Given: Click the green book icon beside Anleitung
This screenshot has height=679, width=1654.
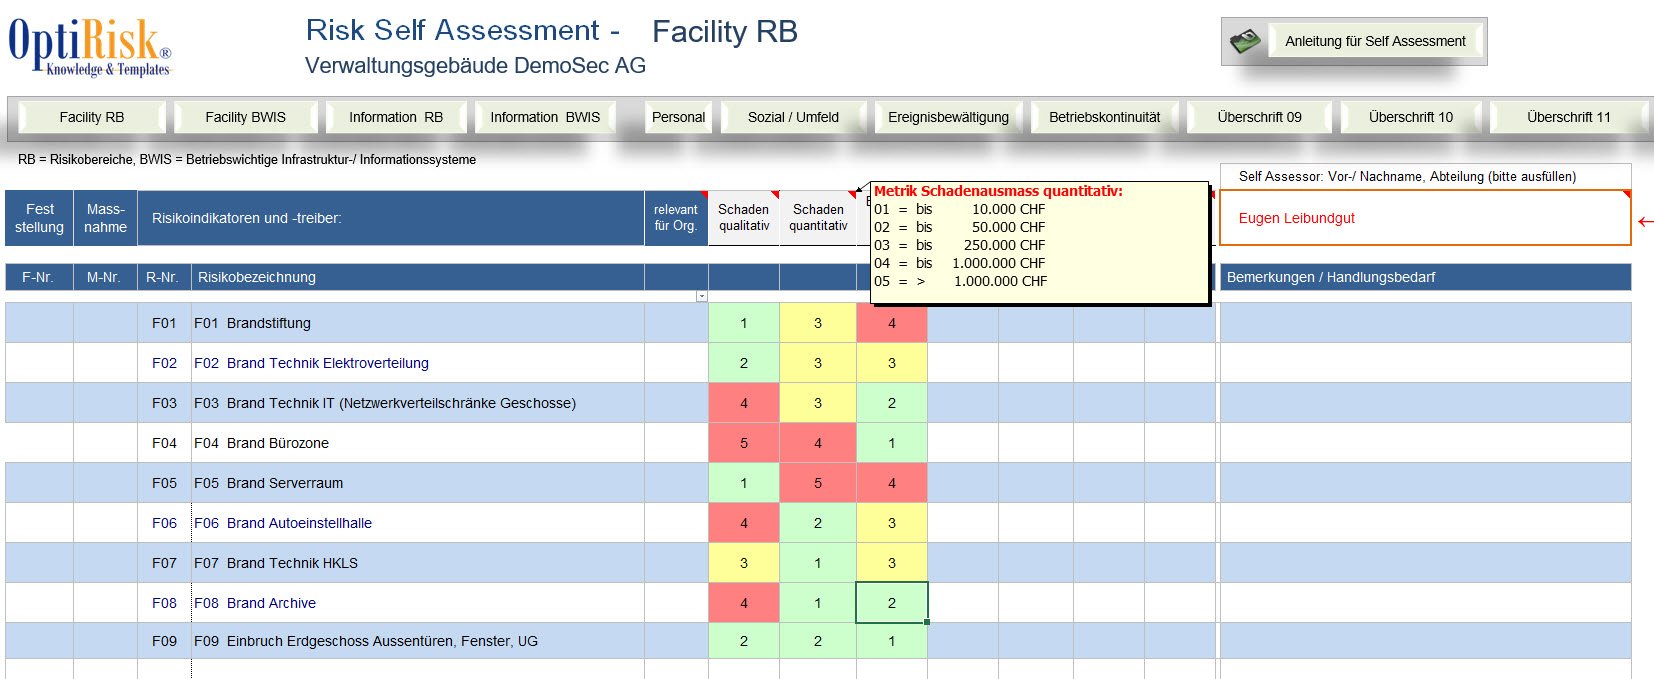Looking at the screenshot, I should pos(1246,42).
